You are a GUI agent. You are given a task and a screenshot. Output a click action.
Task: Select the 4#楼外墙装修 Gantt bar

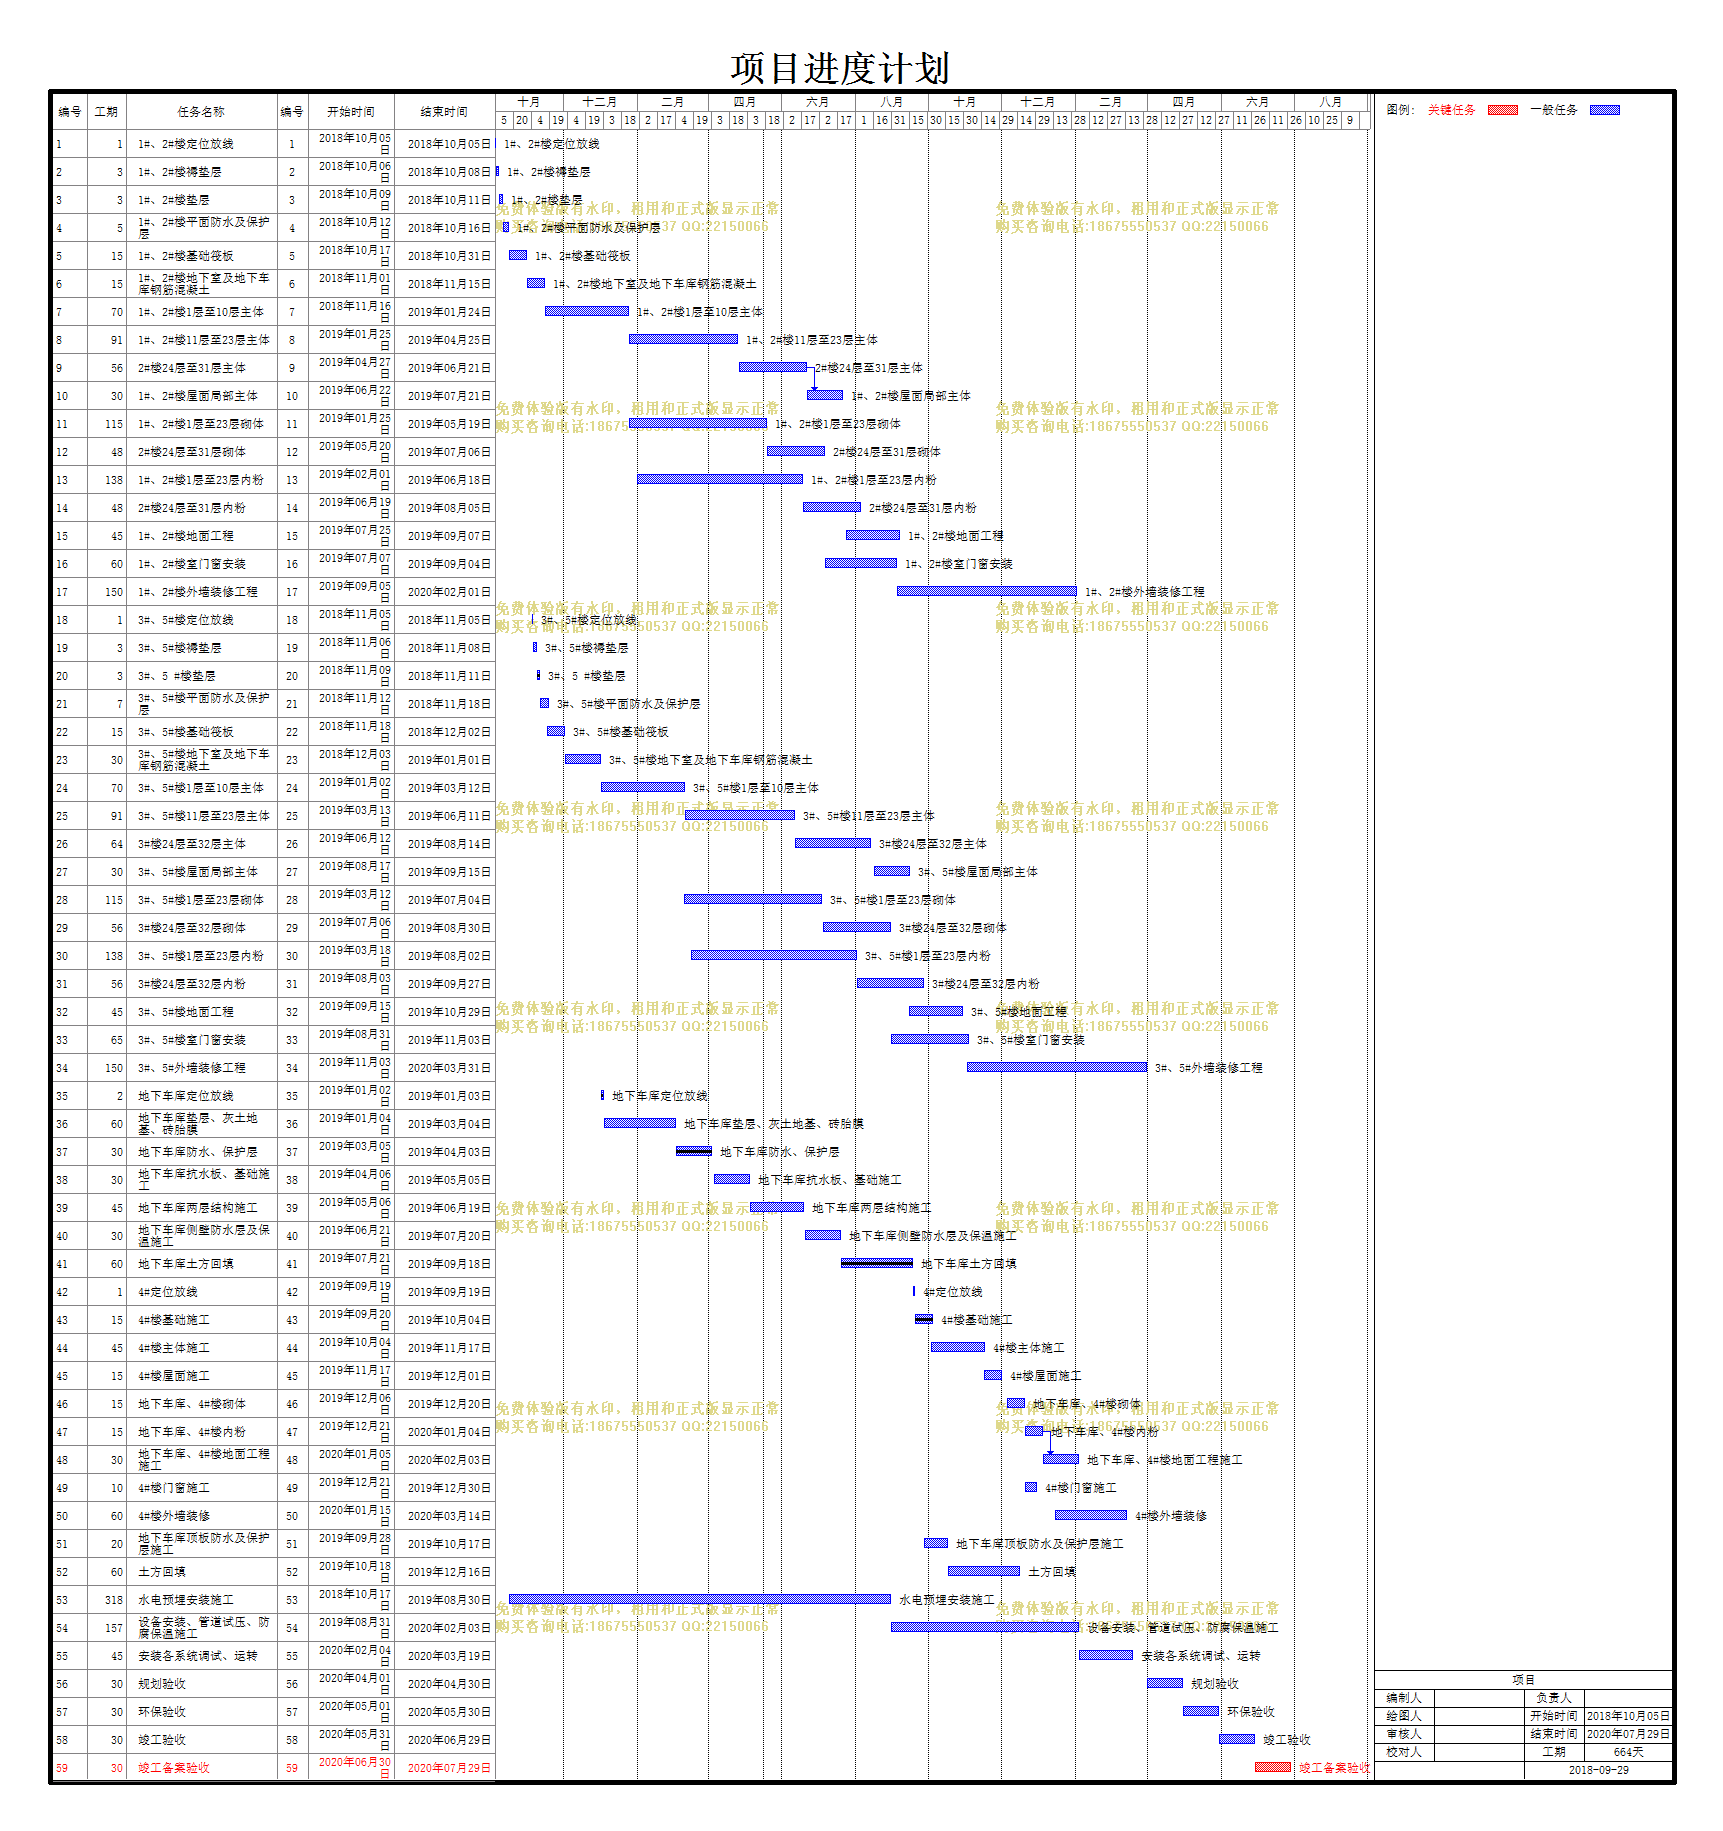coord(1091,1515)
